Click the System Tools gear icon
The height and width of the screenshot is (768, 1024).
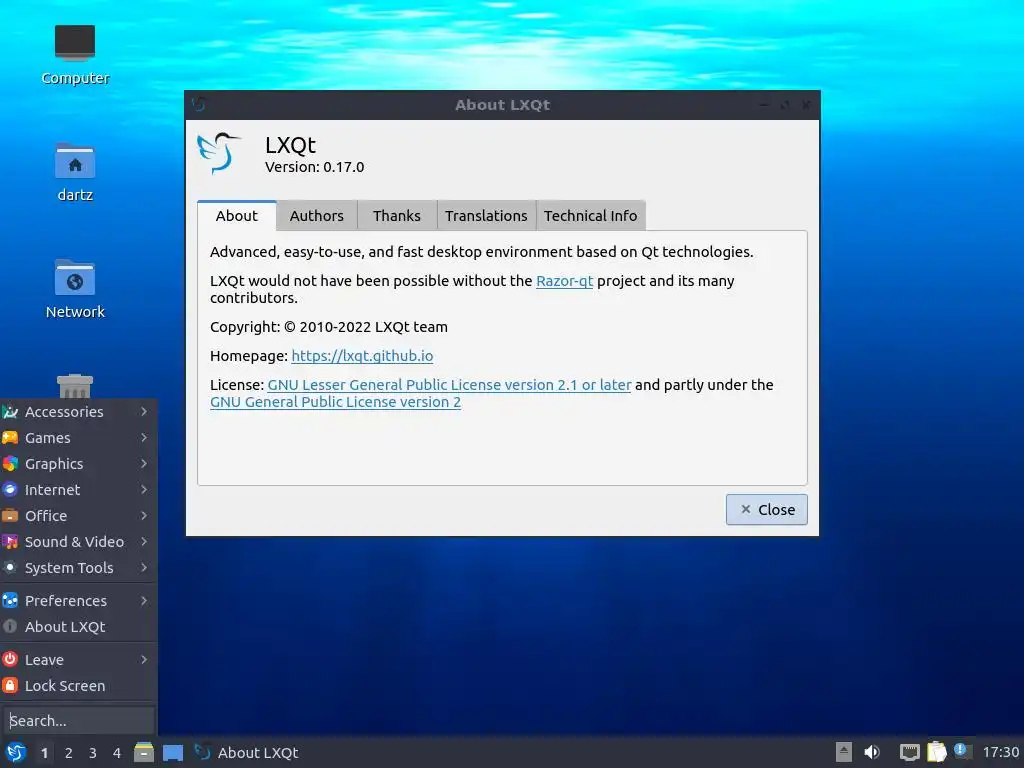pos(10,568)
